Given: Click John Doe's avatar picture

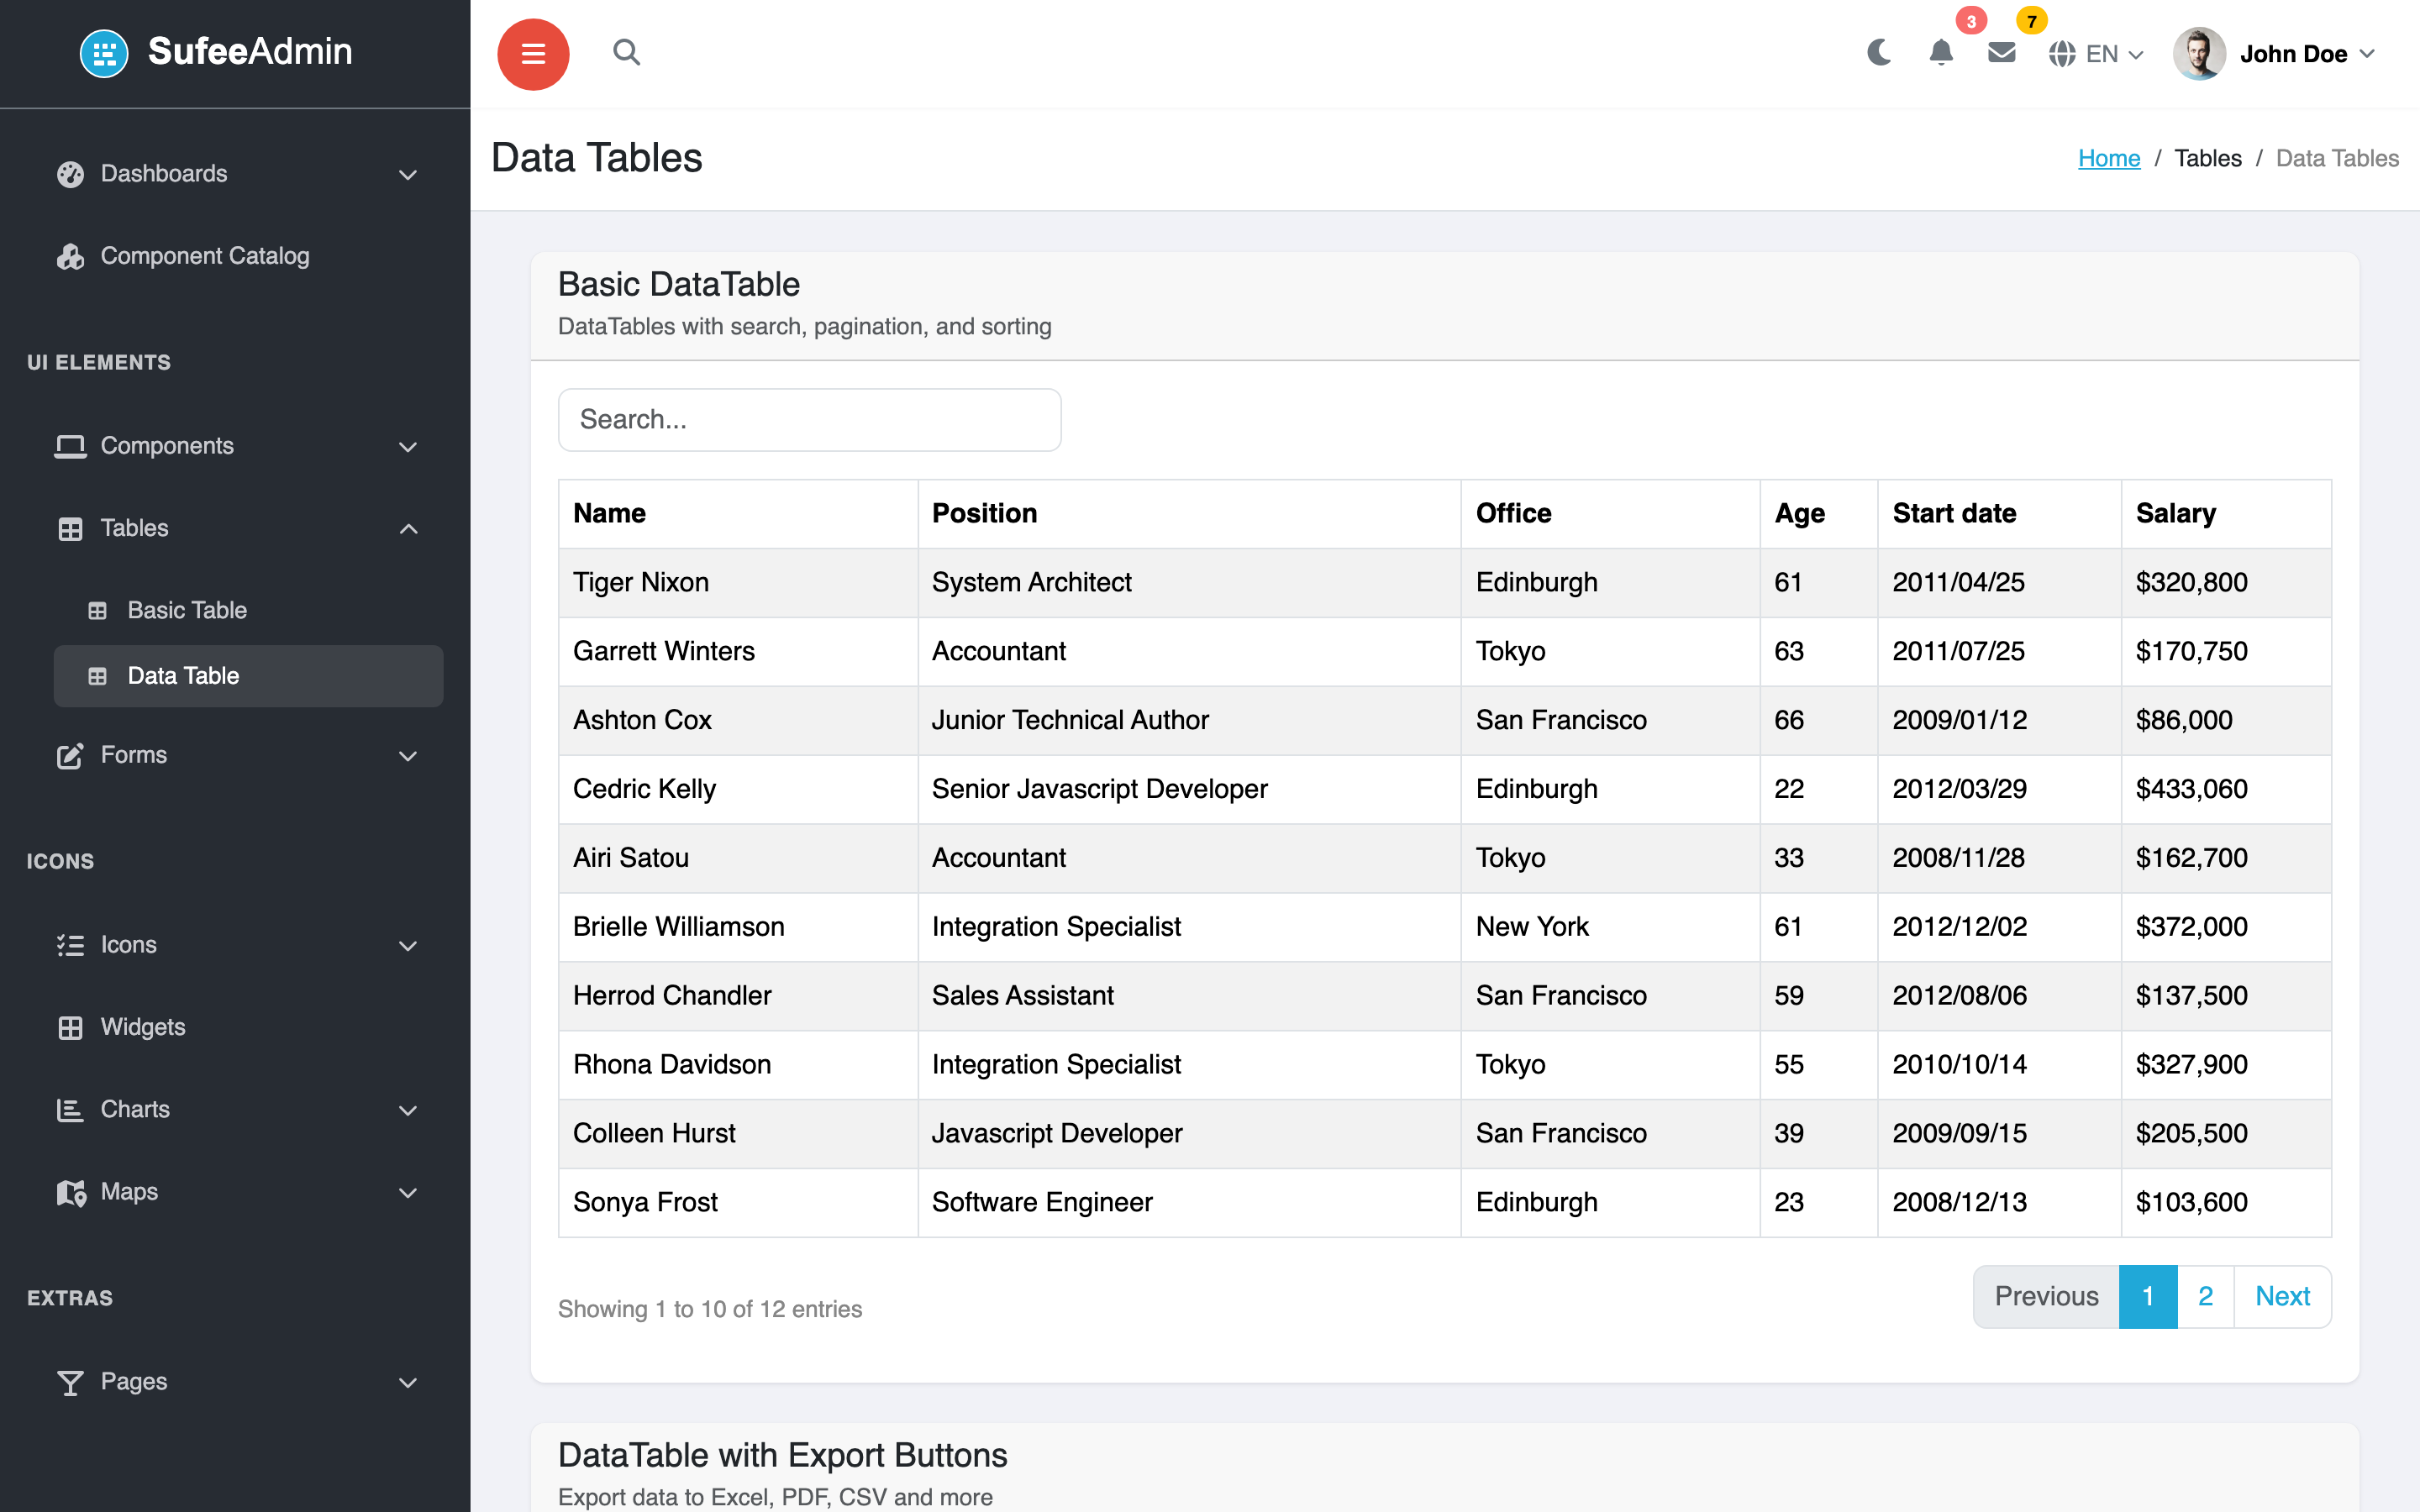Looking at the screenshot, I should pyautogui.click(x=2199, y=53).
